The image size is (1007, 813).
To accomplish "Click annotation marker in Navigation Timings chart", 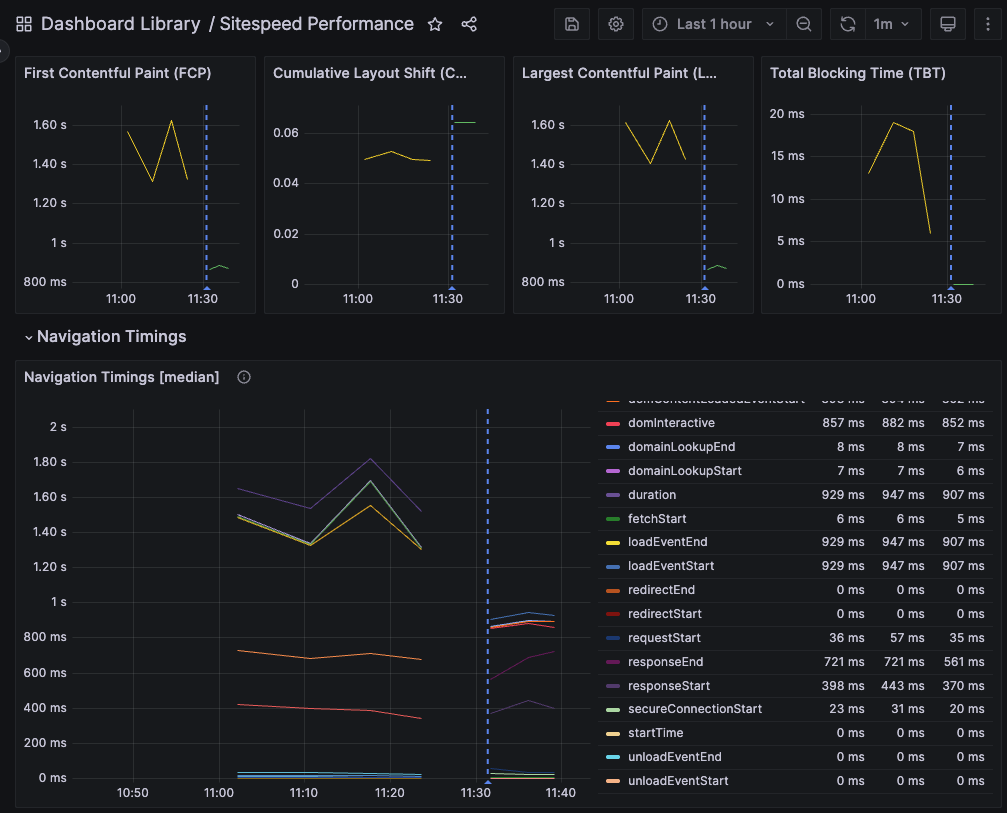I will click(487, 782).
